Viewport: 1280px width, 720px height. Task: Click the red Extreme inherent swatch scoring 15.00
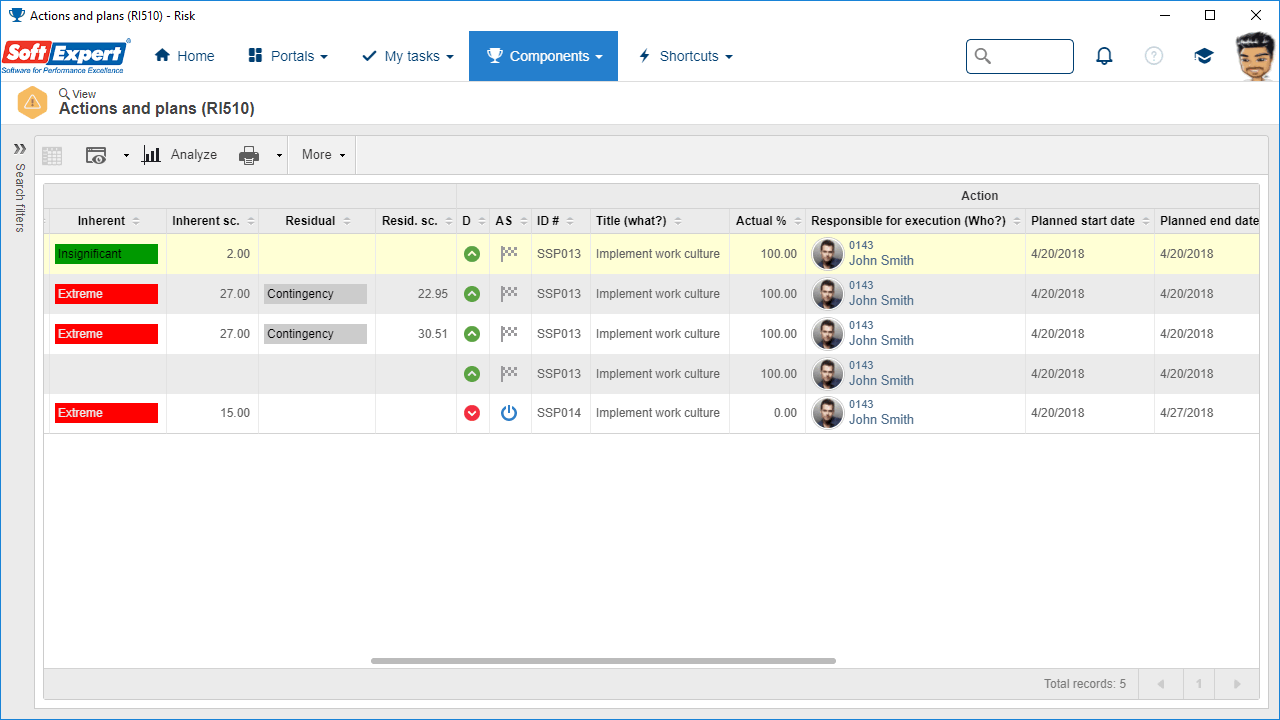106,413
